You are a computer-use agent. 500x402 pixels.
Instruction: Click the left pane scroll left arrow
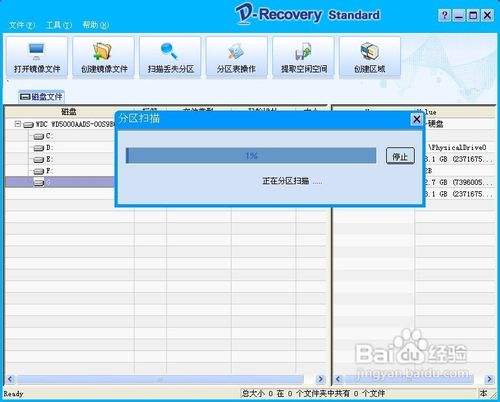(10, 379)
